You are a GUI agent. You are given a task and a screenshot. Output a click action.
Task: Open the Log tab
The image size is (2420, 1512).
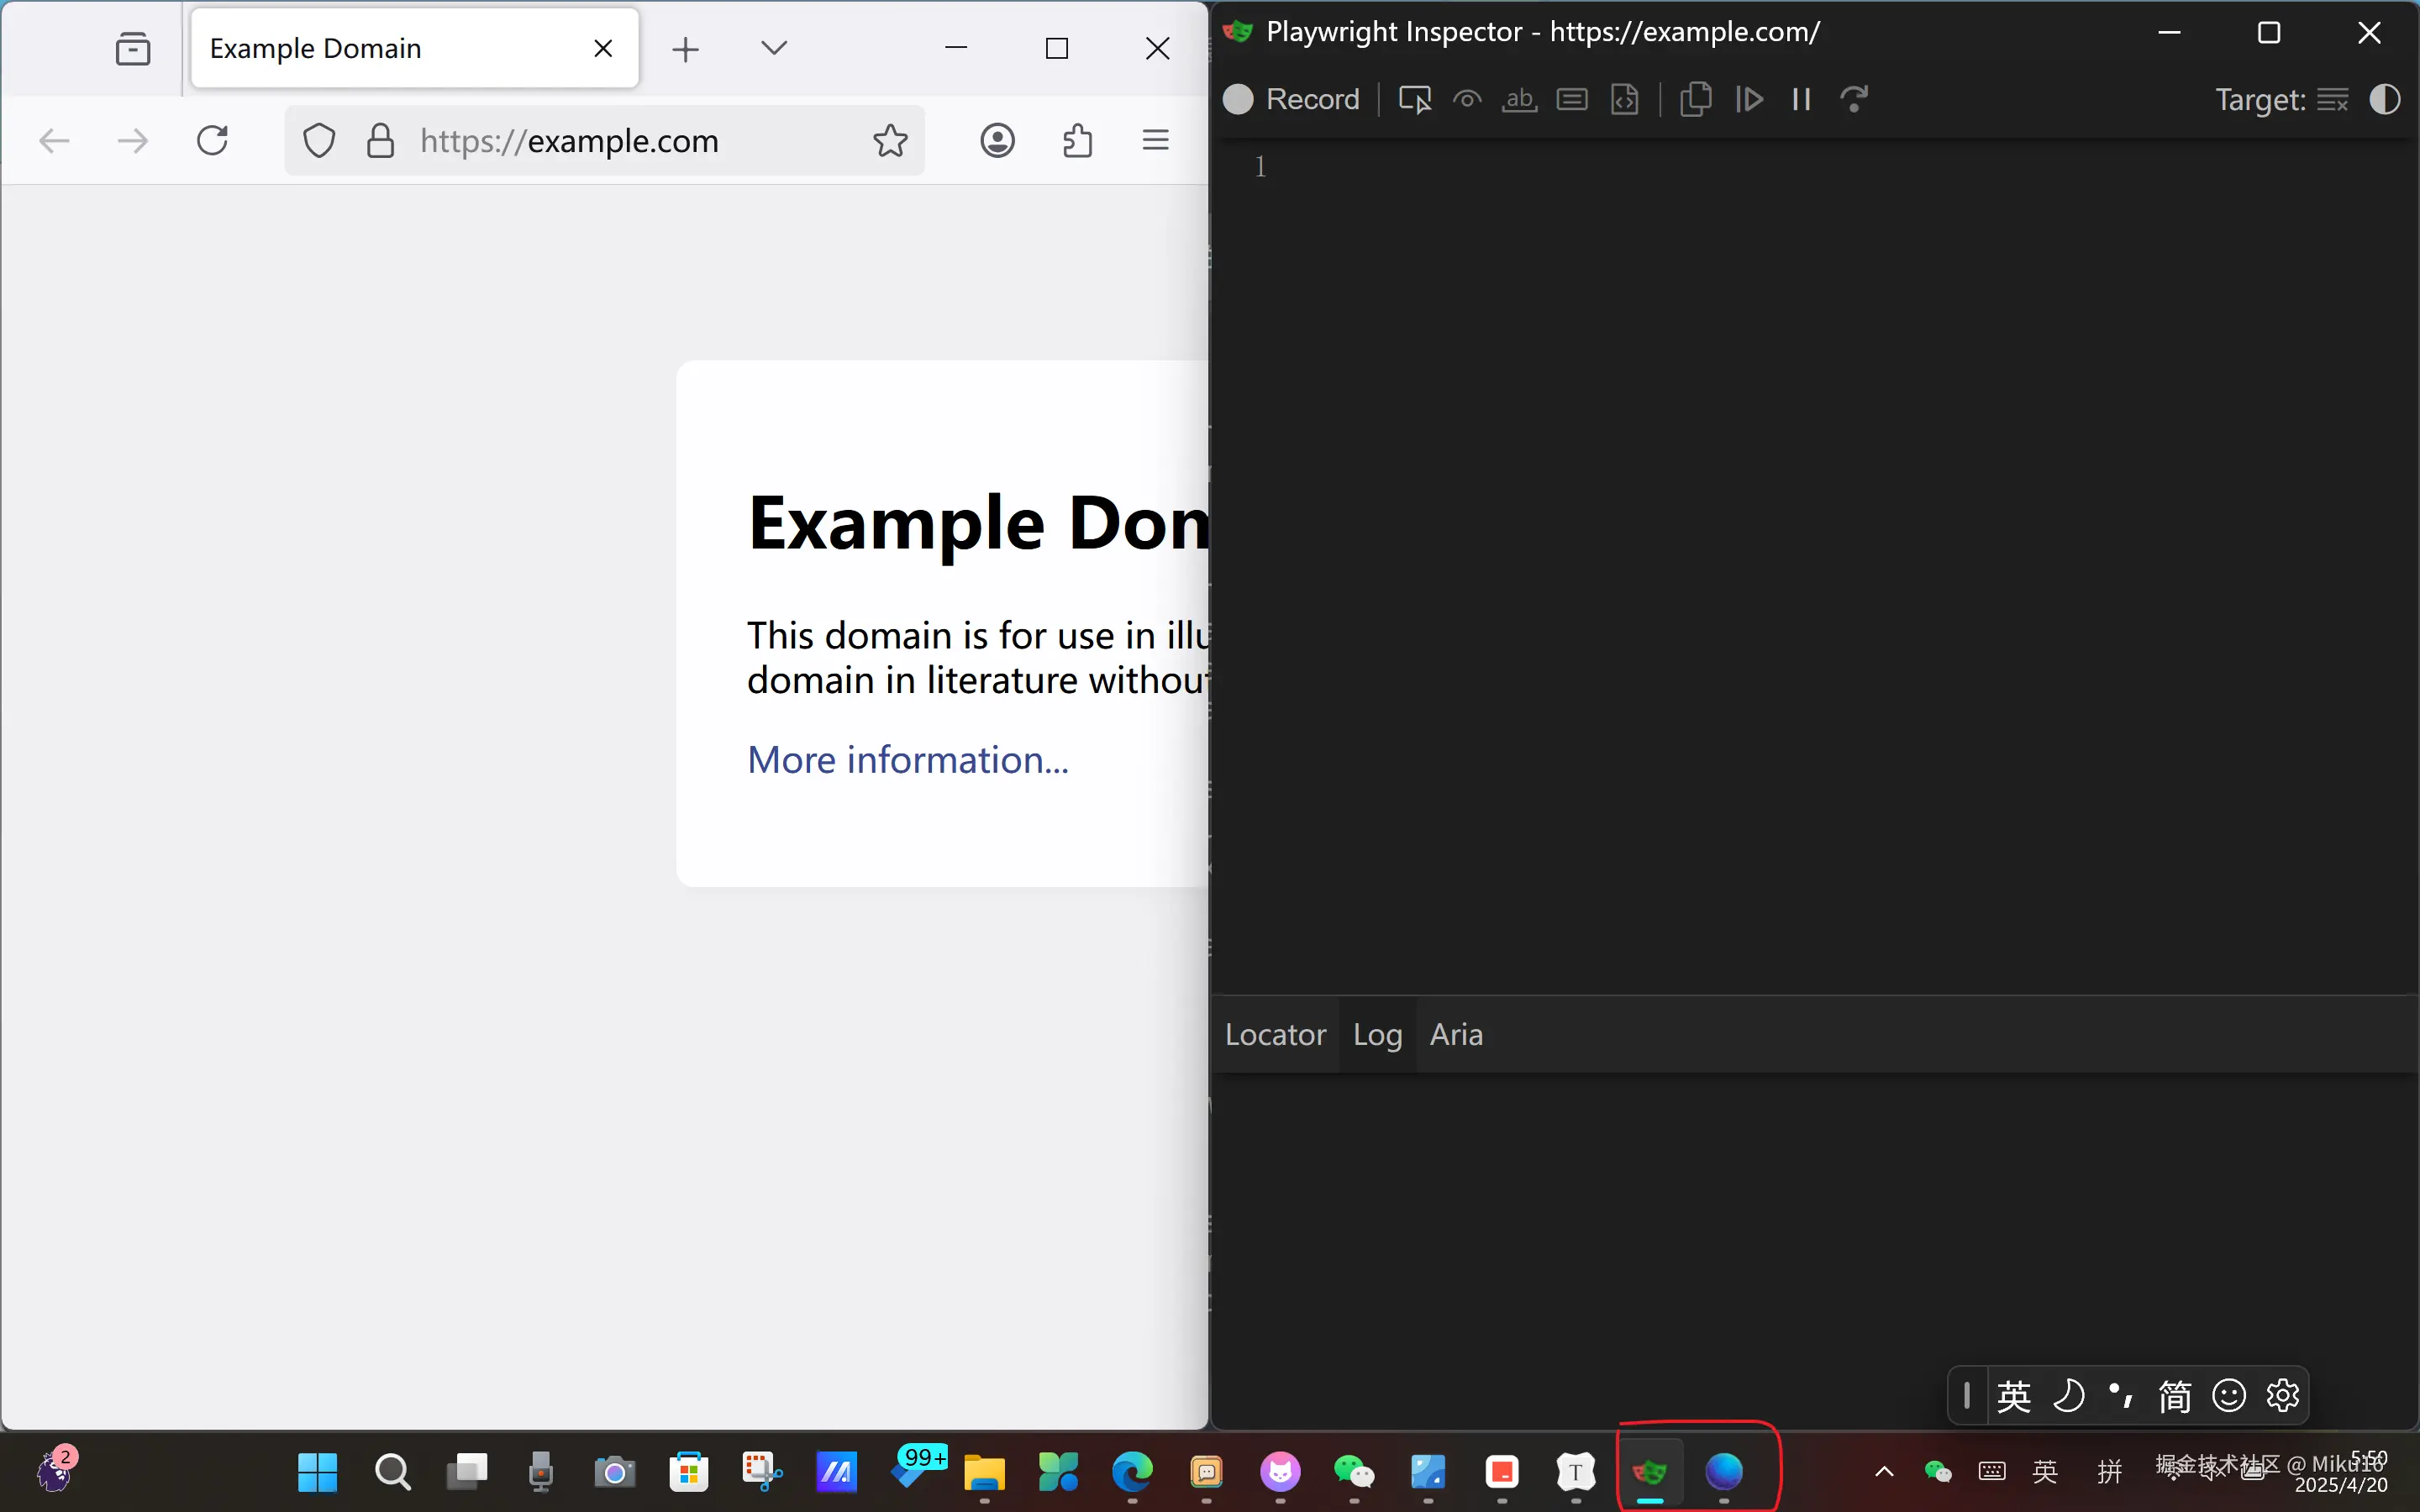1377,1034
